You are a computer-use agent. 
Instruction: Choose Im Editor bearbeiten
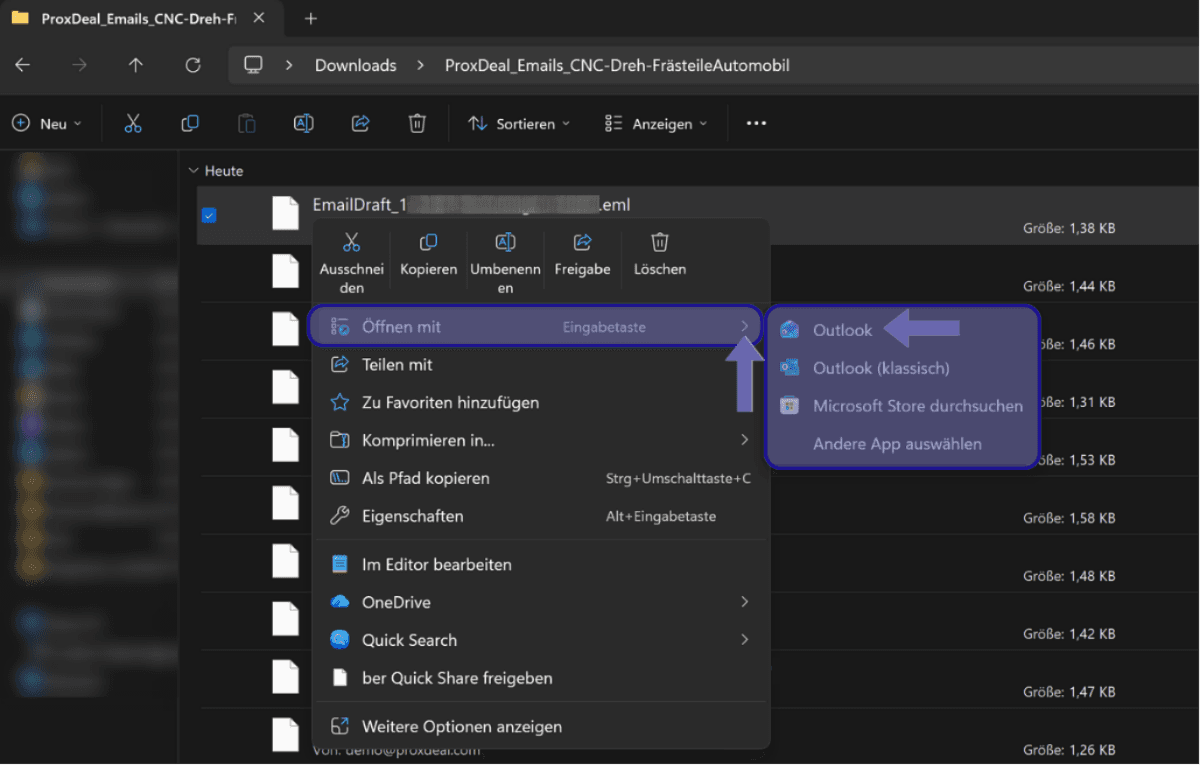539,564
